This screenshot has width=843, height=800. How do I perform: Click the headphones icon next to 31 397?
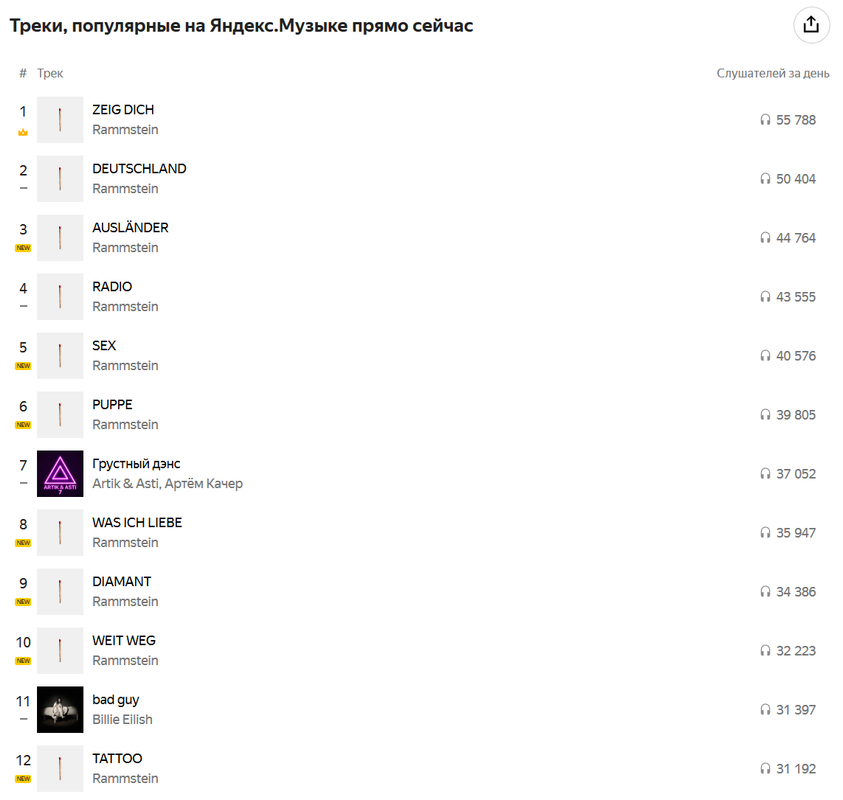point(766,710)
